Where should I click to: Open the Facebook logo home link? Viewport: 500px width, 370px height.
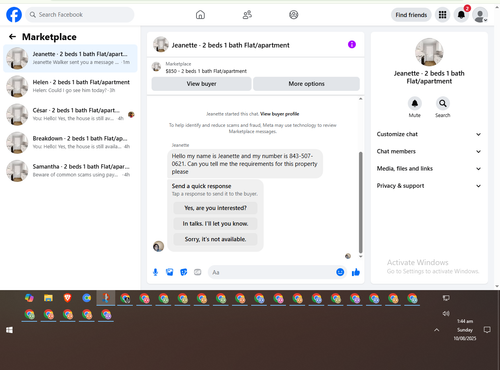pos(14,15)
